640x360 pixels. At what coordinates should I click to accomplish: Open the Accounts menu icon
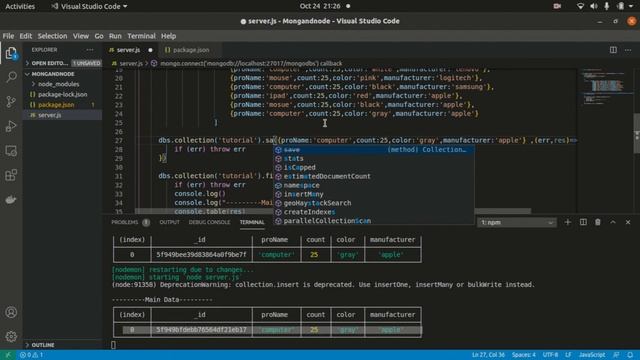tap(11, 312)
